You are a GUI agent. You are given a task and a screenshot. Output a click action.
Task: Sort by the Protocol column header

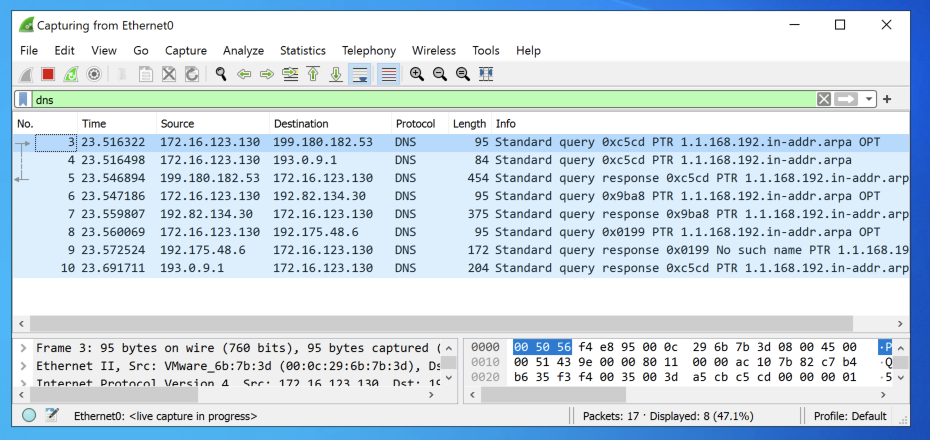click(420, 124)
